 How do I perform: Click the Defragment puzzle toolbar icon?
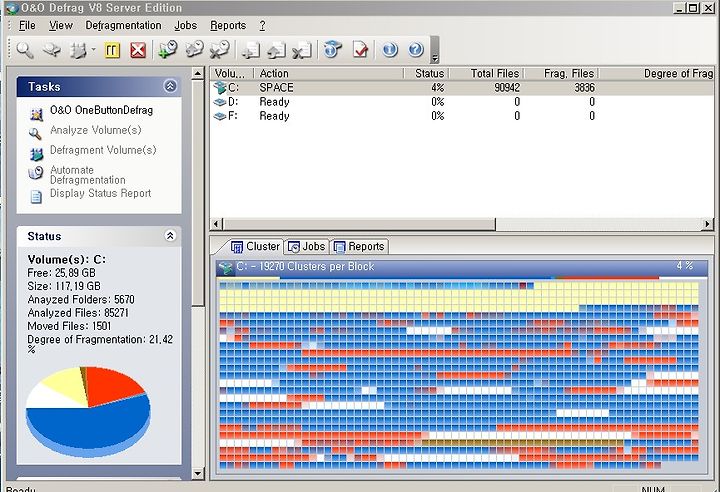(x=78, y=50)
